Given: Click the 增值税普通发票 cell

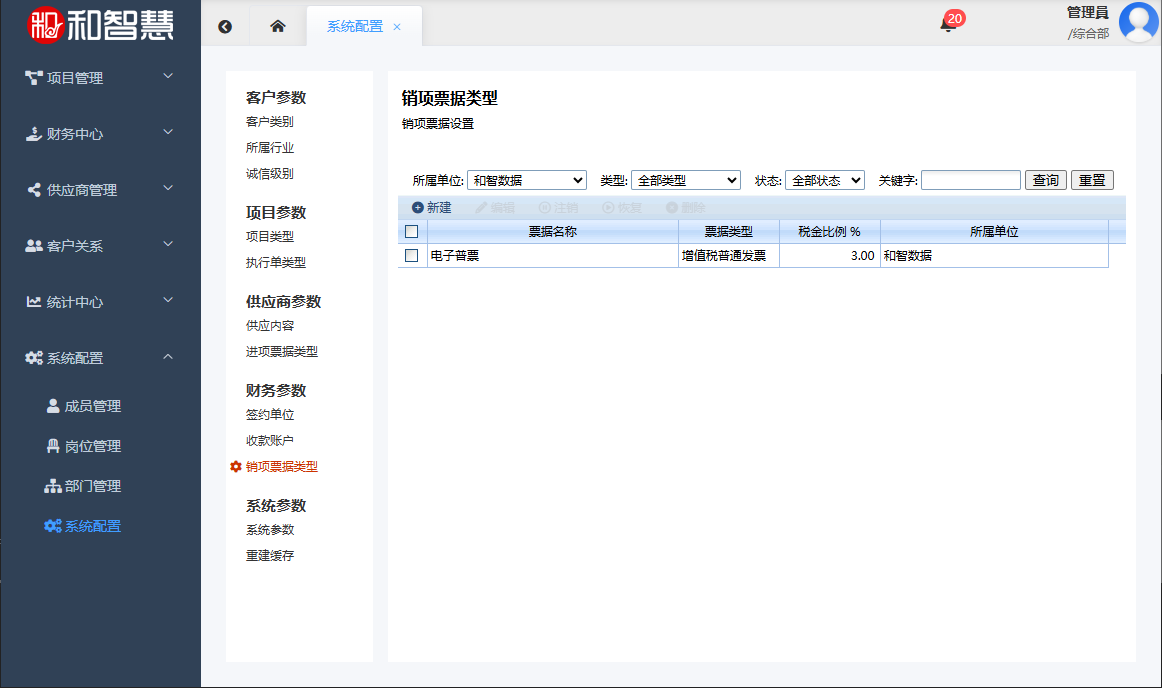Looking at the screenshot, I should 728,255.
